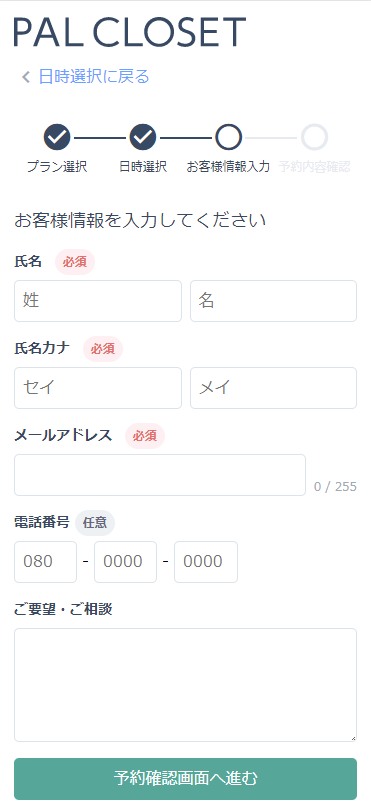Image resolution: width=371 pixels, height=809 pixels.
Task: Focus the 姓 last name field
Action: click(x=98, y=301)
